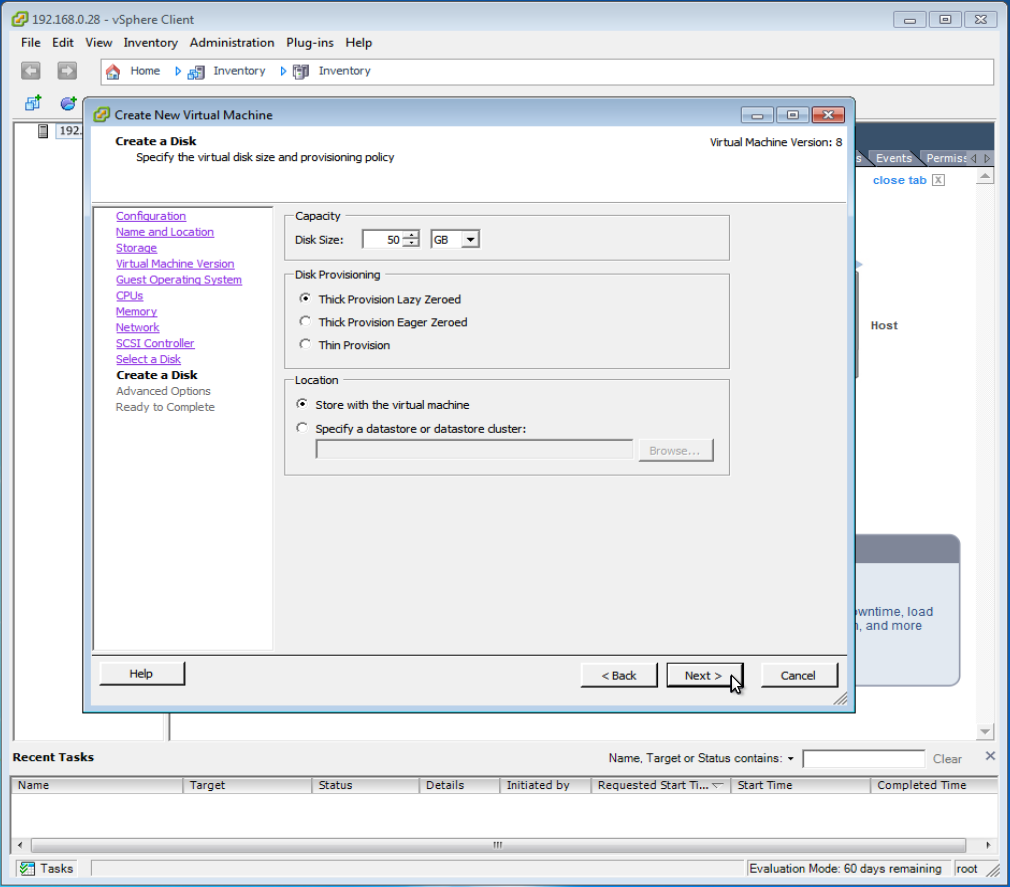This screenshot has width=1010, height=887.
Task: Open the View menu
Action: coord(99,43)
